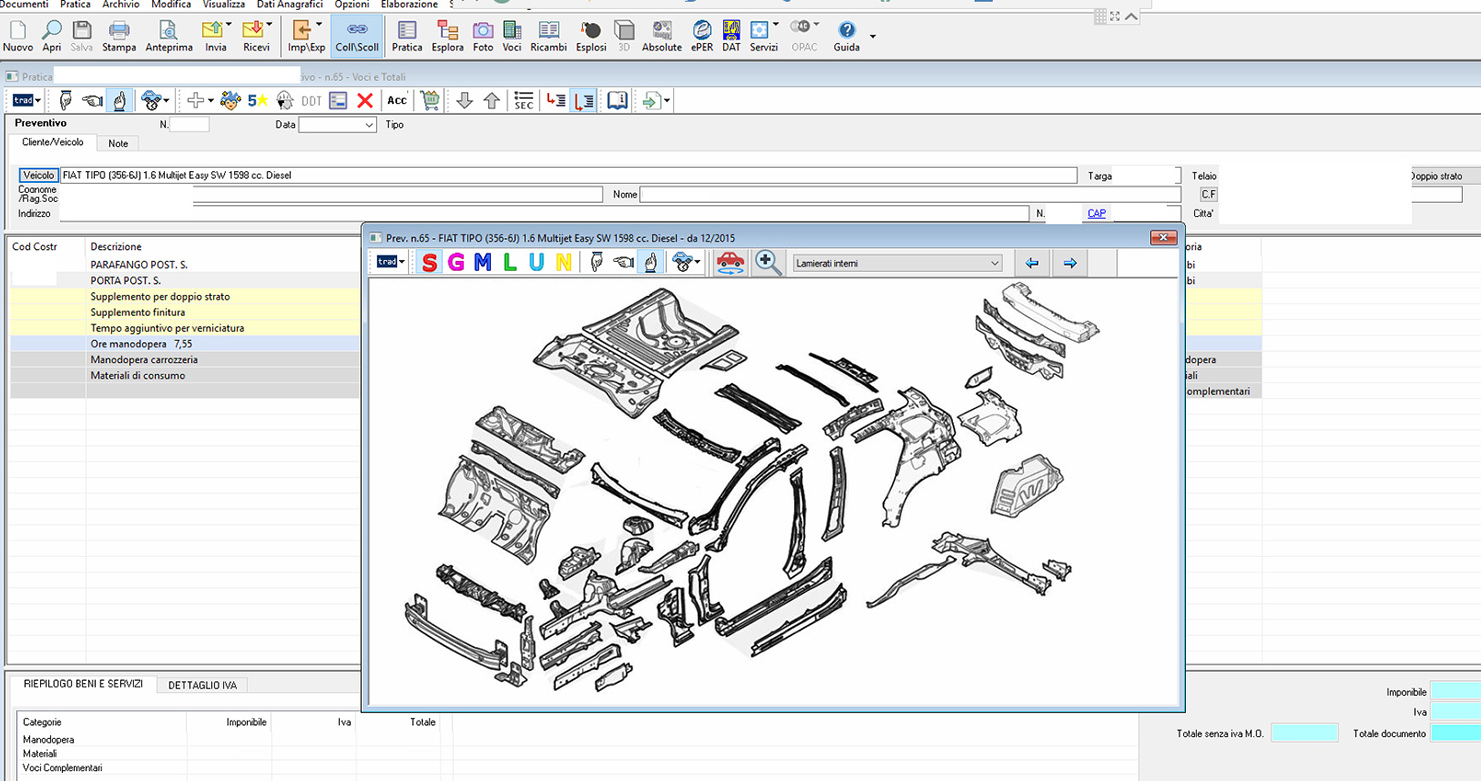The width and height of the screenshot is (1481, 781).
Task: Open the Documenti menu
Action: point(25,5)
